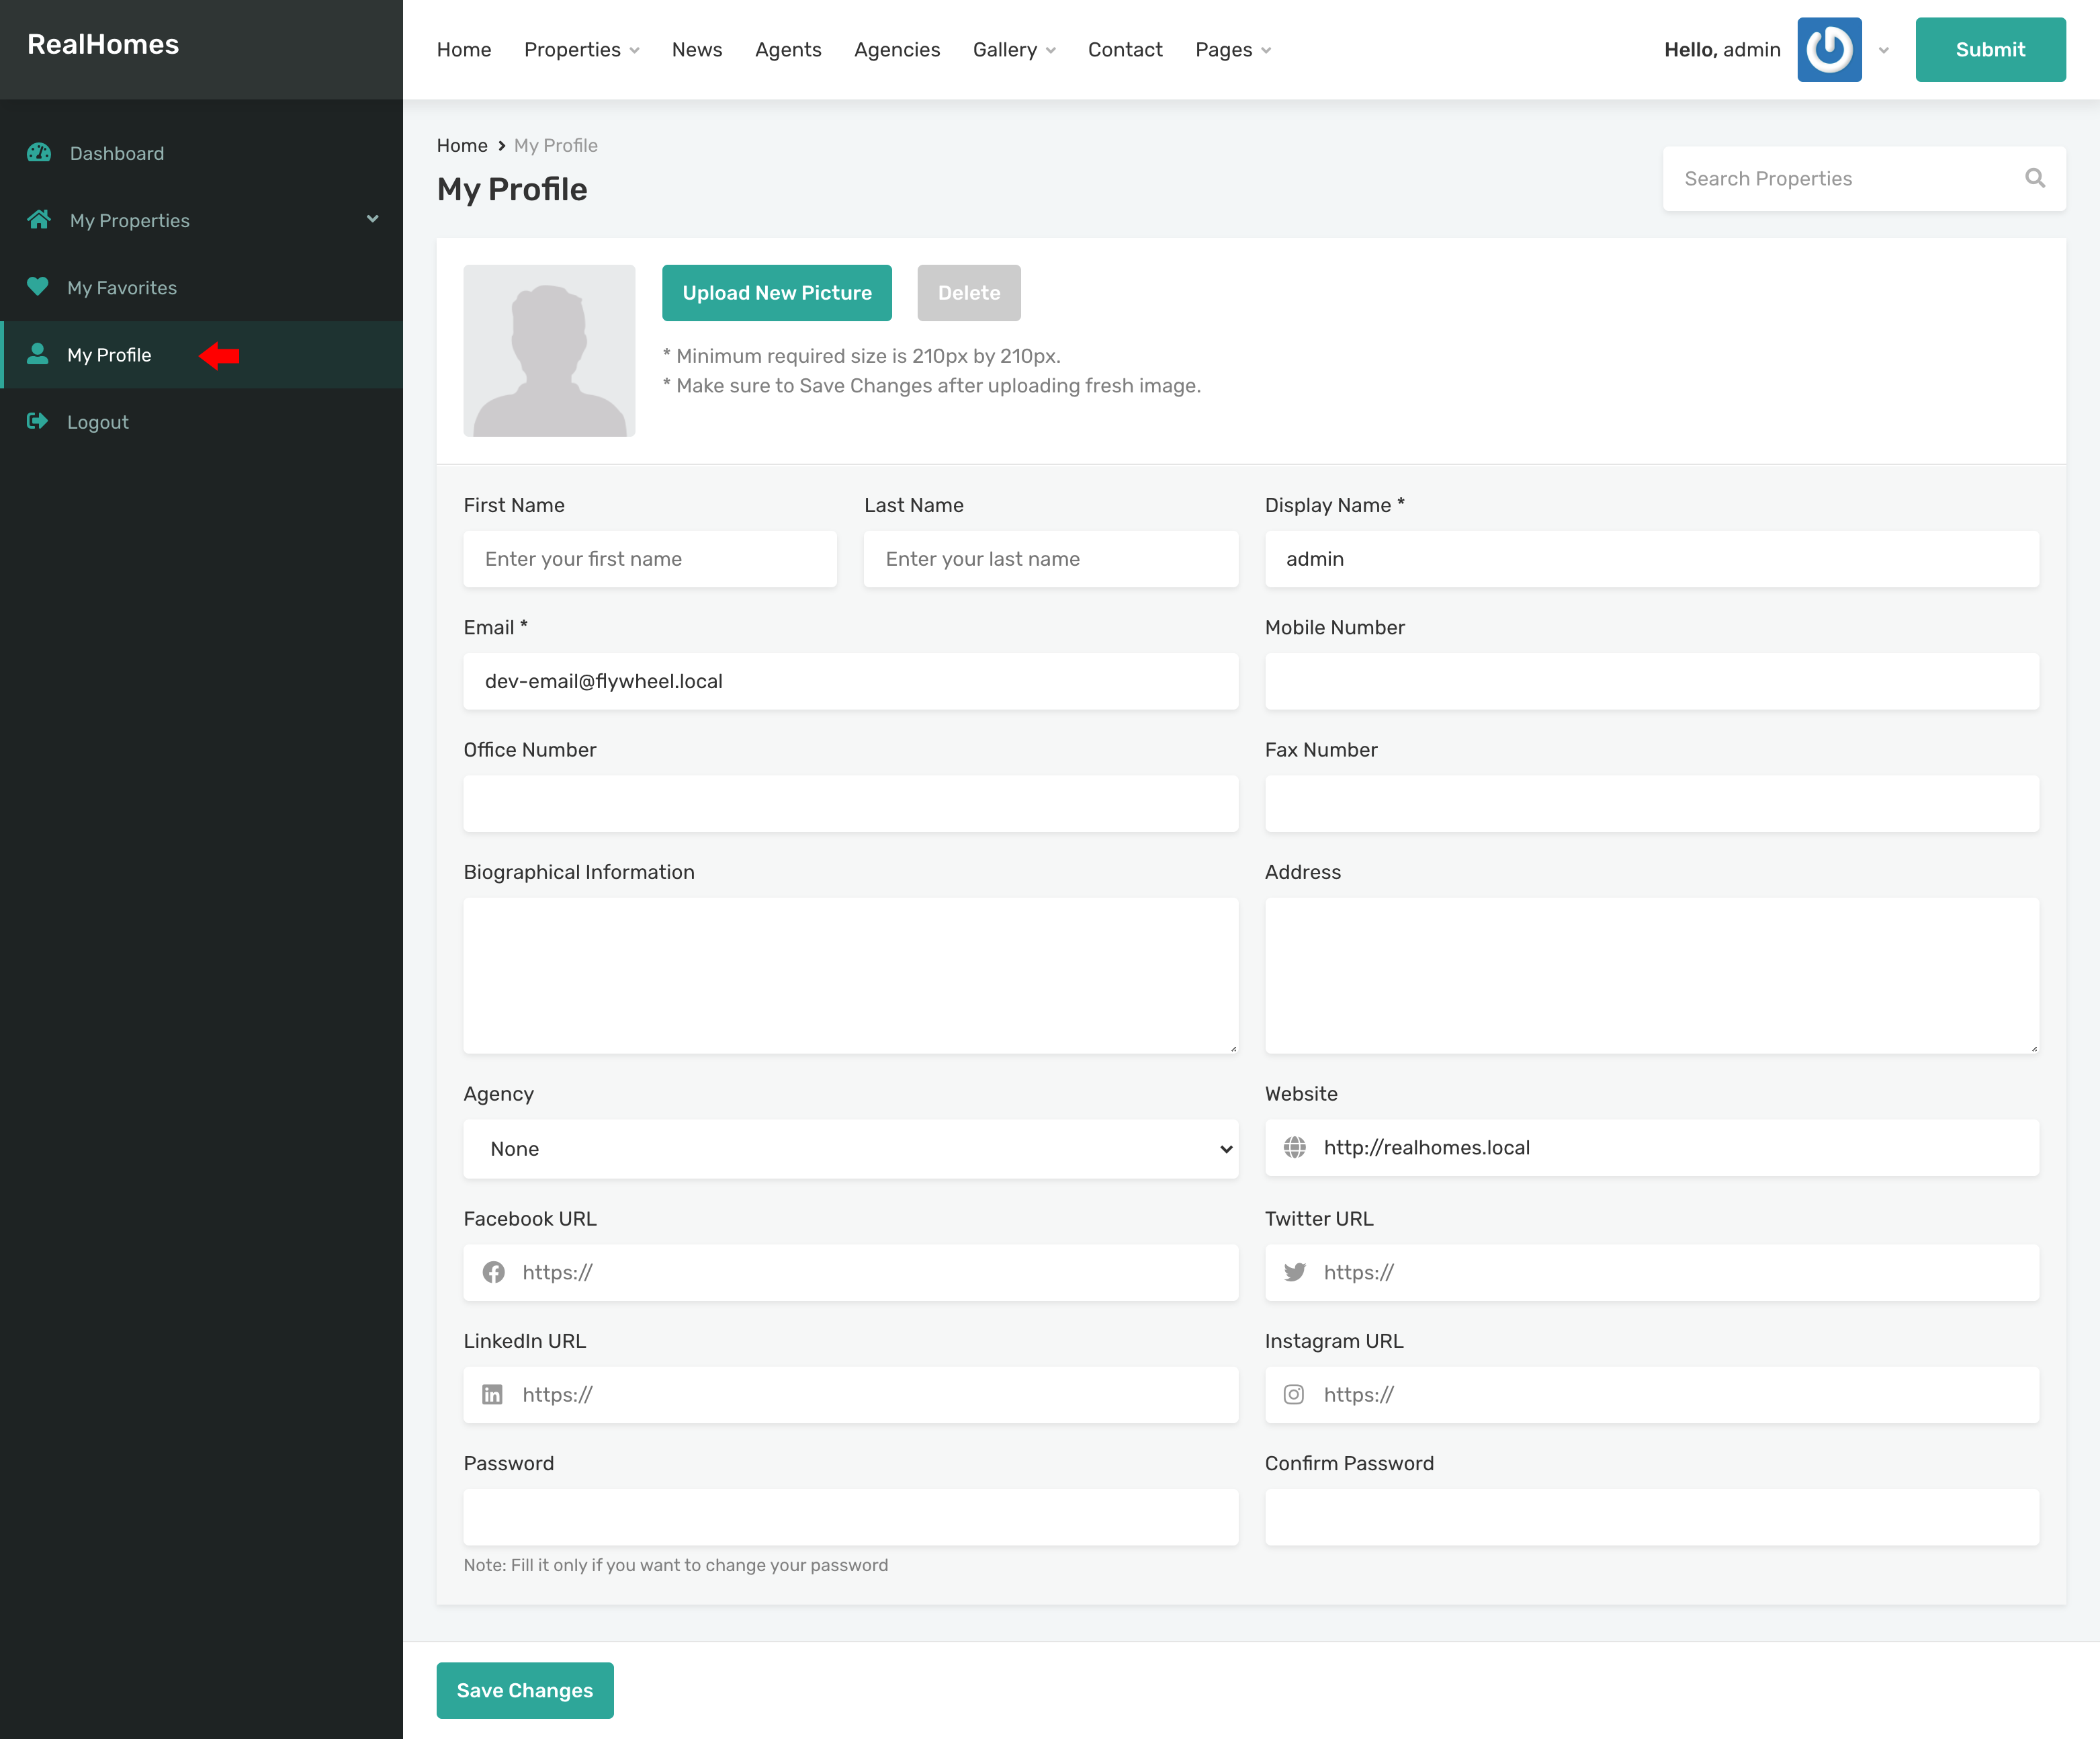Click the RealHomes logo link

[103, 44]
